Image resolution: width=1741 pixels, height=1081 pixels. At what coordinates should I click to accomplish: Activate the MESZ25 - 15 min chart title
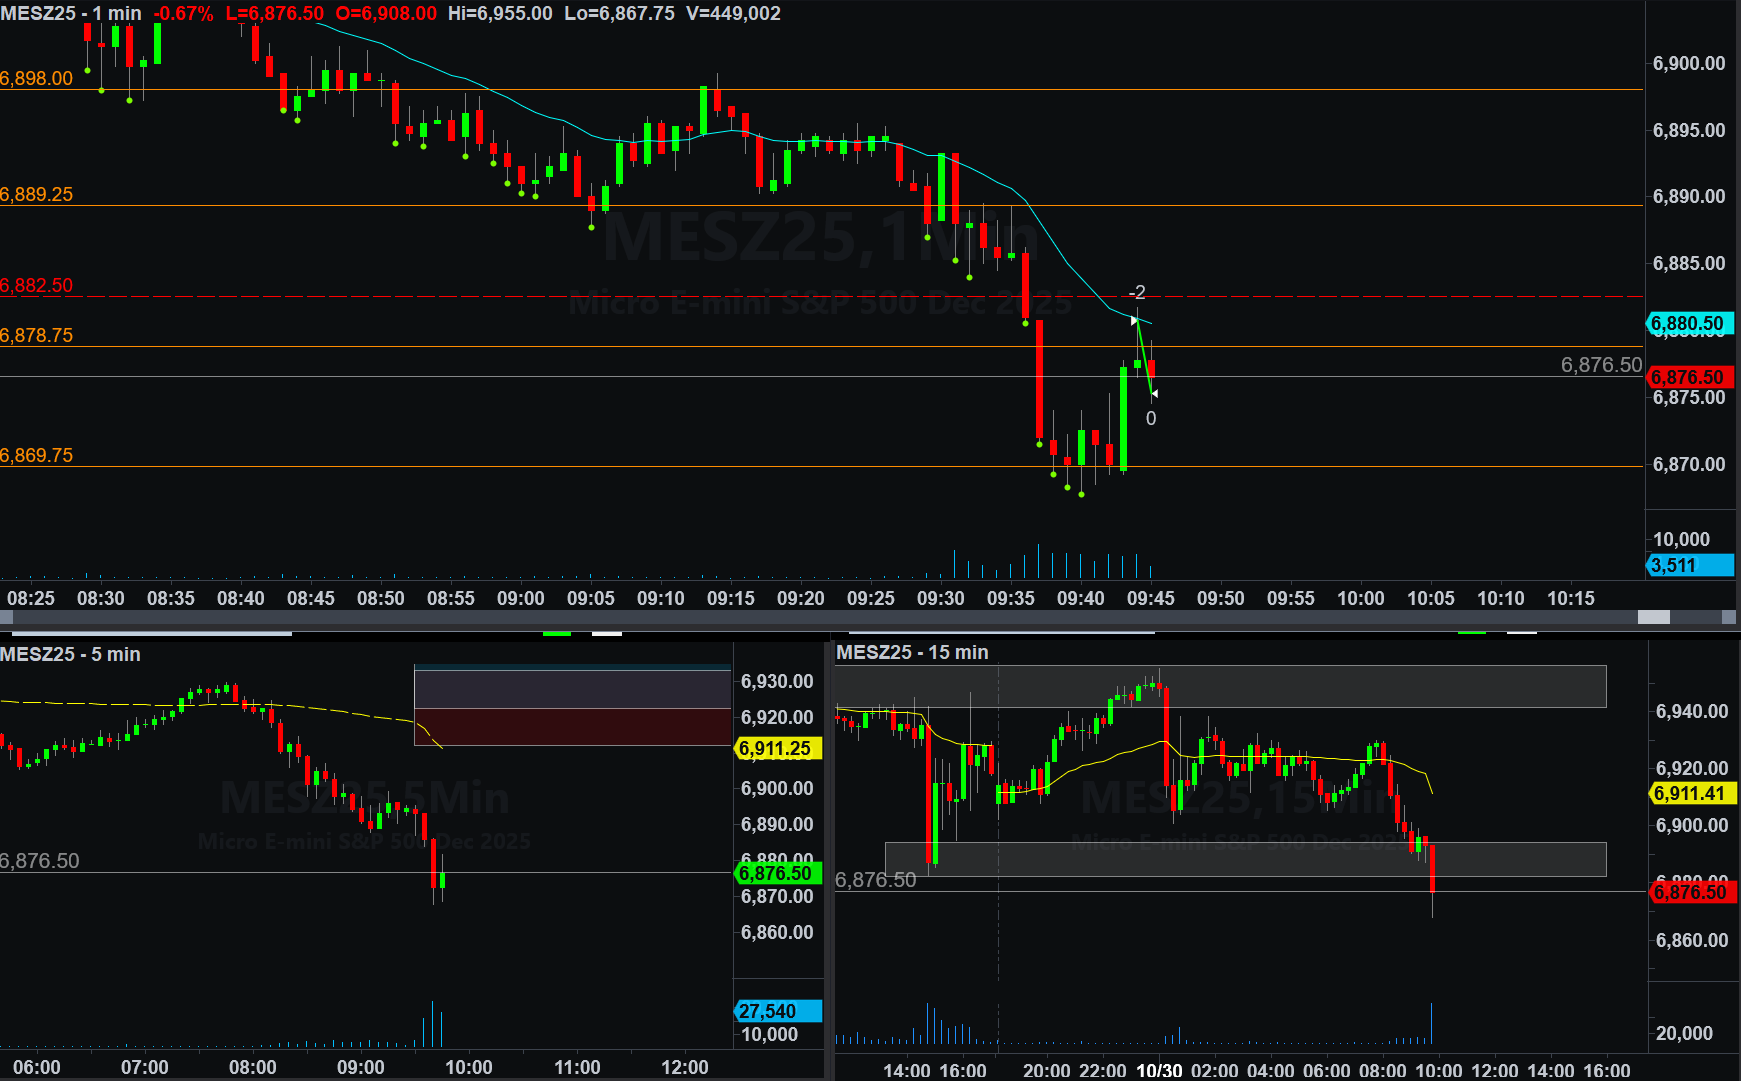[x=912, y=652]
